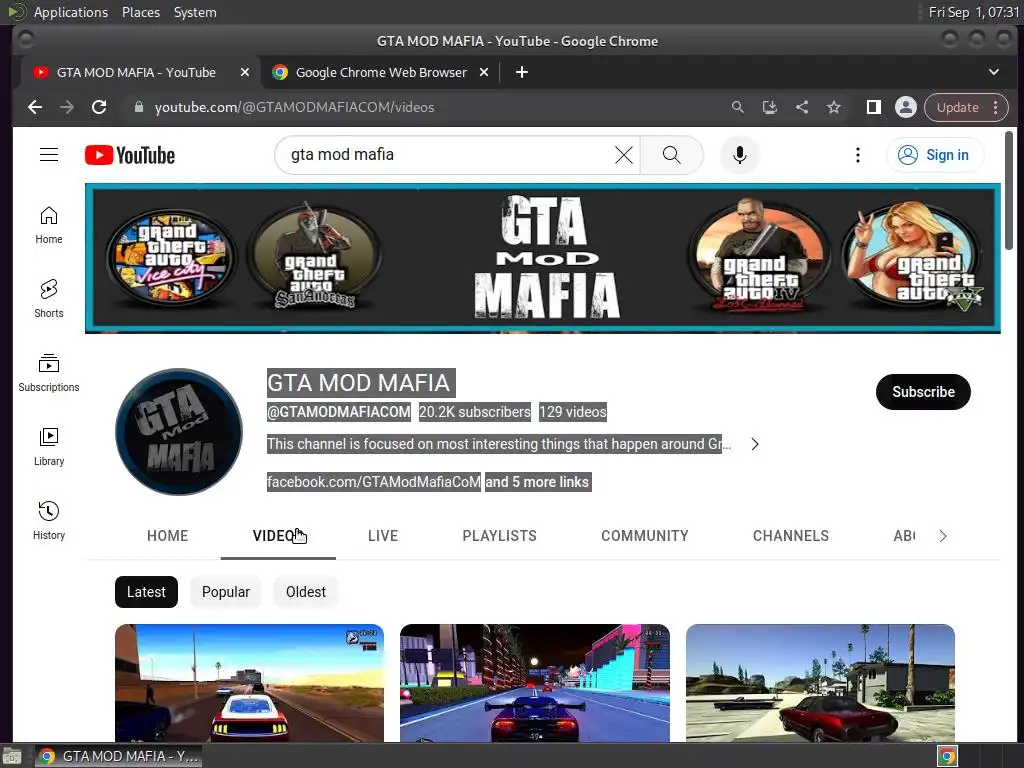Close the GTA MOD MAFIA - YouTube tab
Screen dimensions: 1024x768
pos(245,72)
